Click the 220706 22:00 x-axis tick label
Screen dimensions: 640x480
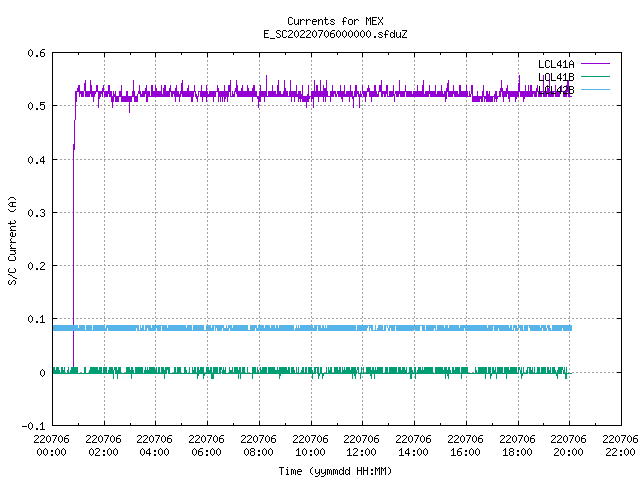click(620, 446)
